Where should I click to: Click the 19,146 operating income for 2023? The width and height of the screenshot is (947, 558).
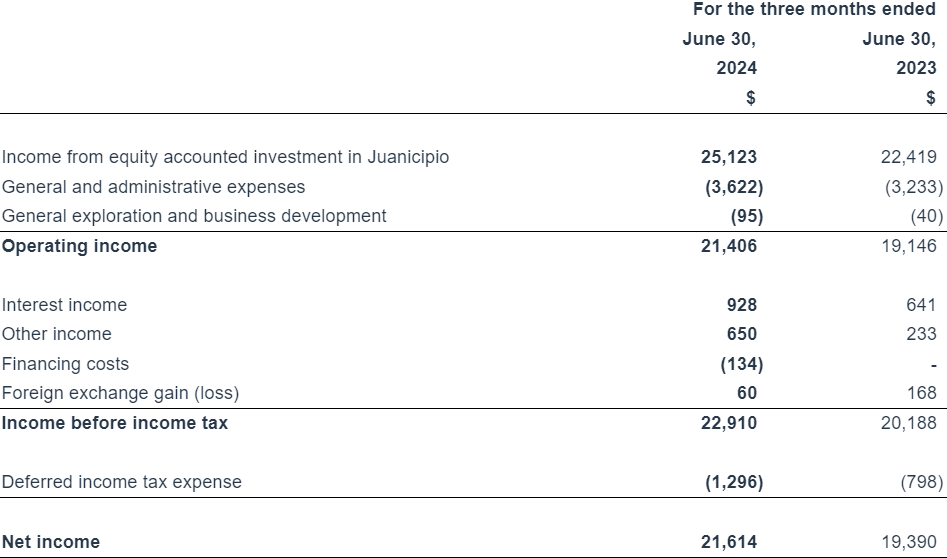pyautogui.click(x=909, y=246)
